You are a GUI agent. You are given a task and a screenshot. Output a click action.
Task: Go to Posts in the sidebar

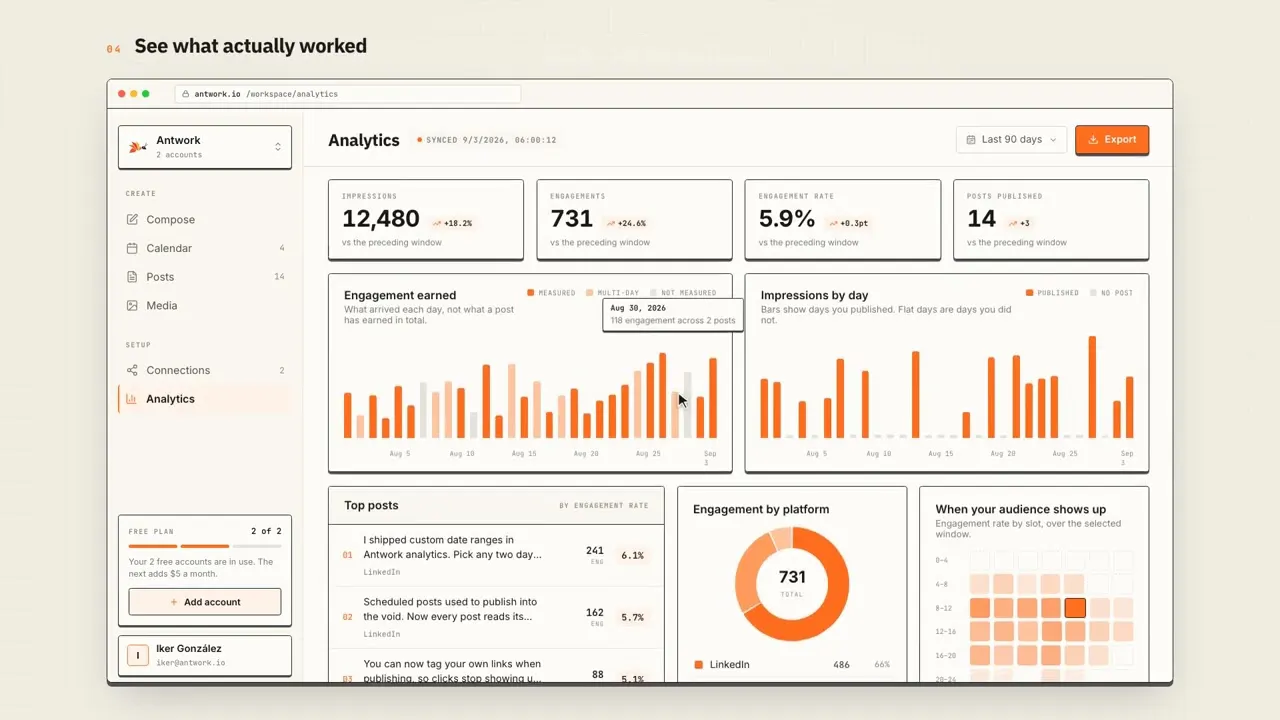[205, 277]
